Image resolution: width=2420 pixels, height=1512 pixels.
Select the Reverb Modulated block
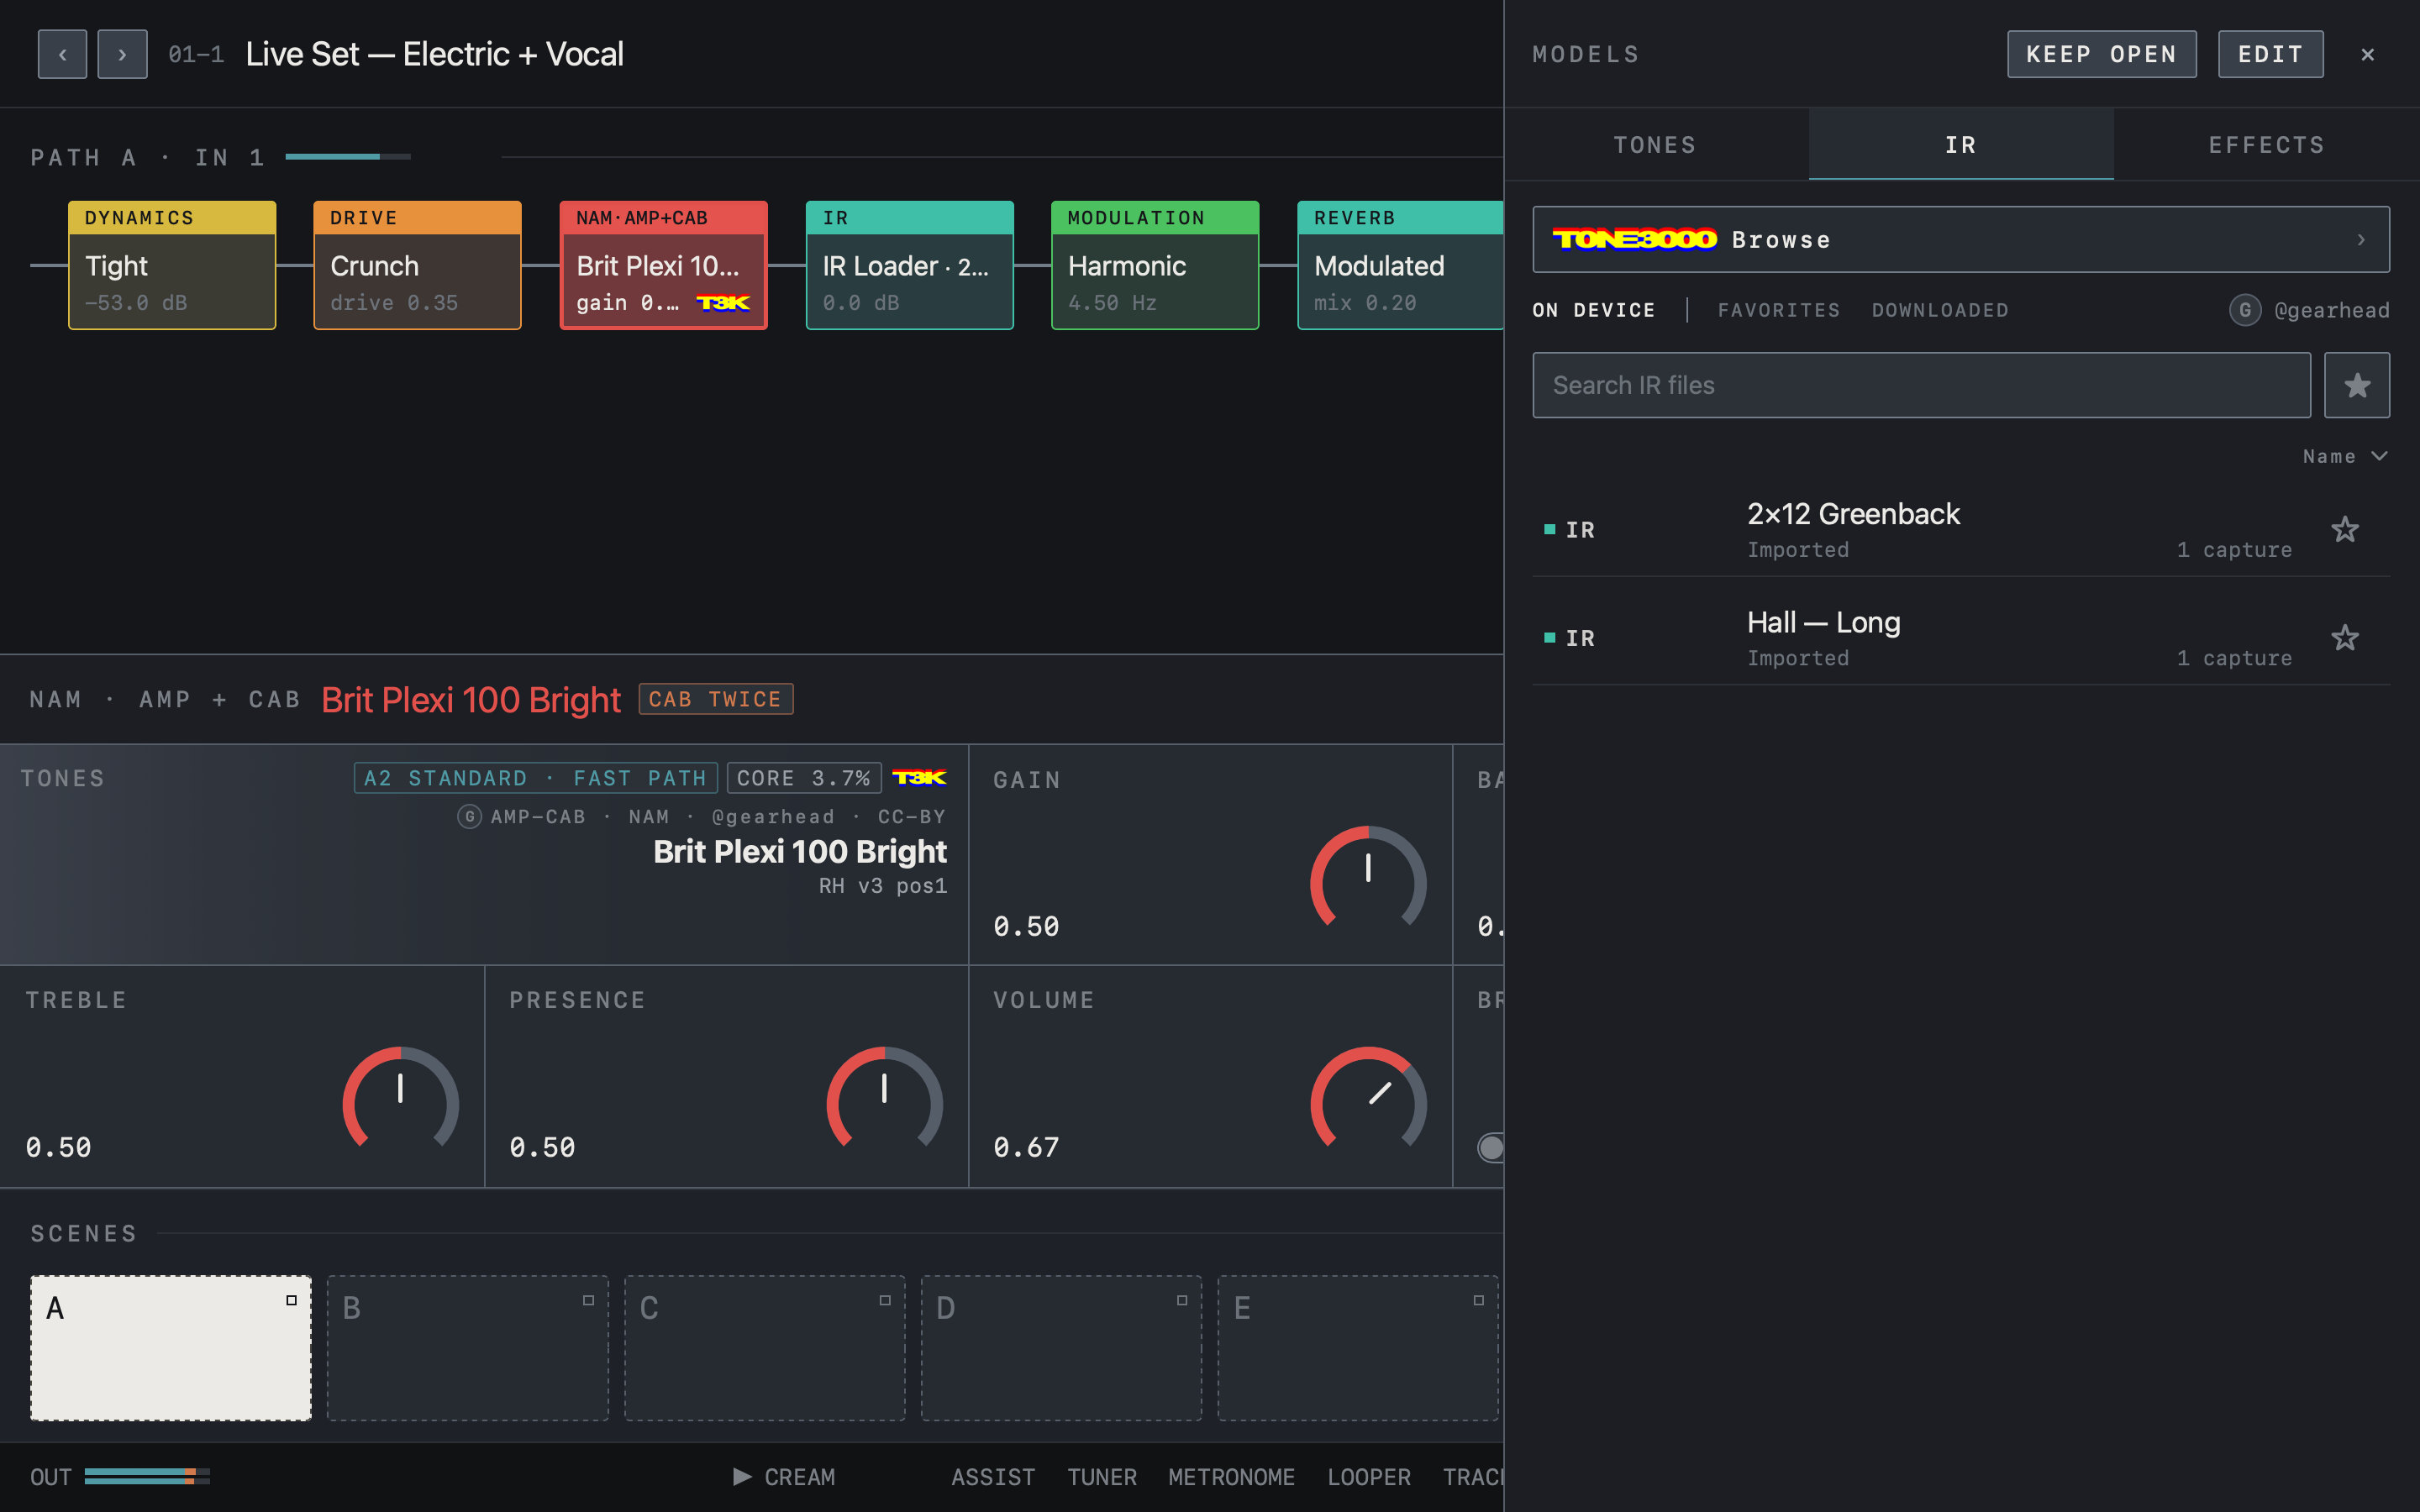tap(1400, 265)
